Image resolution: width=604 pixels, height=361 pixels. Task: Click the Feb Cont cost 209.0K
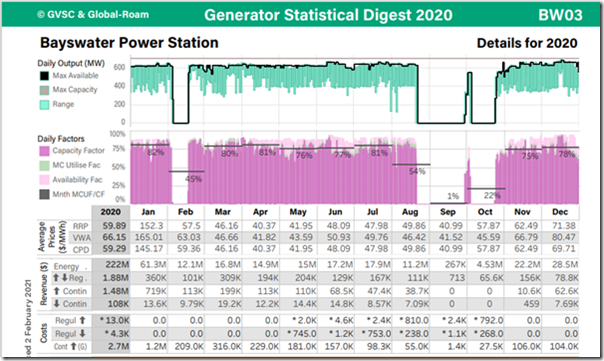click(189, 346)
